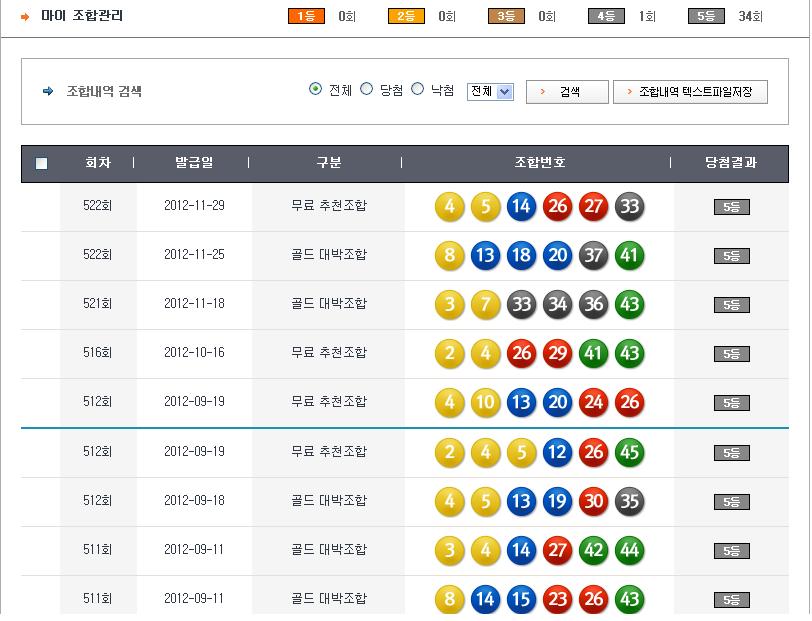This screenshot has height=621, width=812.
Task: Click the yellow 2등 rank badge
Action: pos(406,16)
